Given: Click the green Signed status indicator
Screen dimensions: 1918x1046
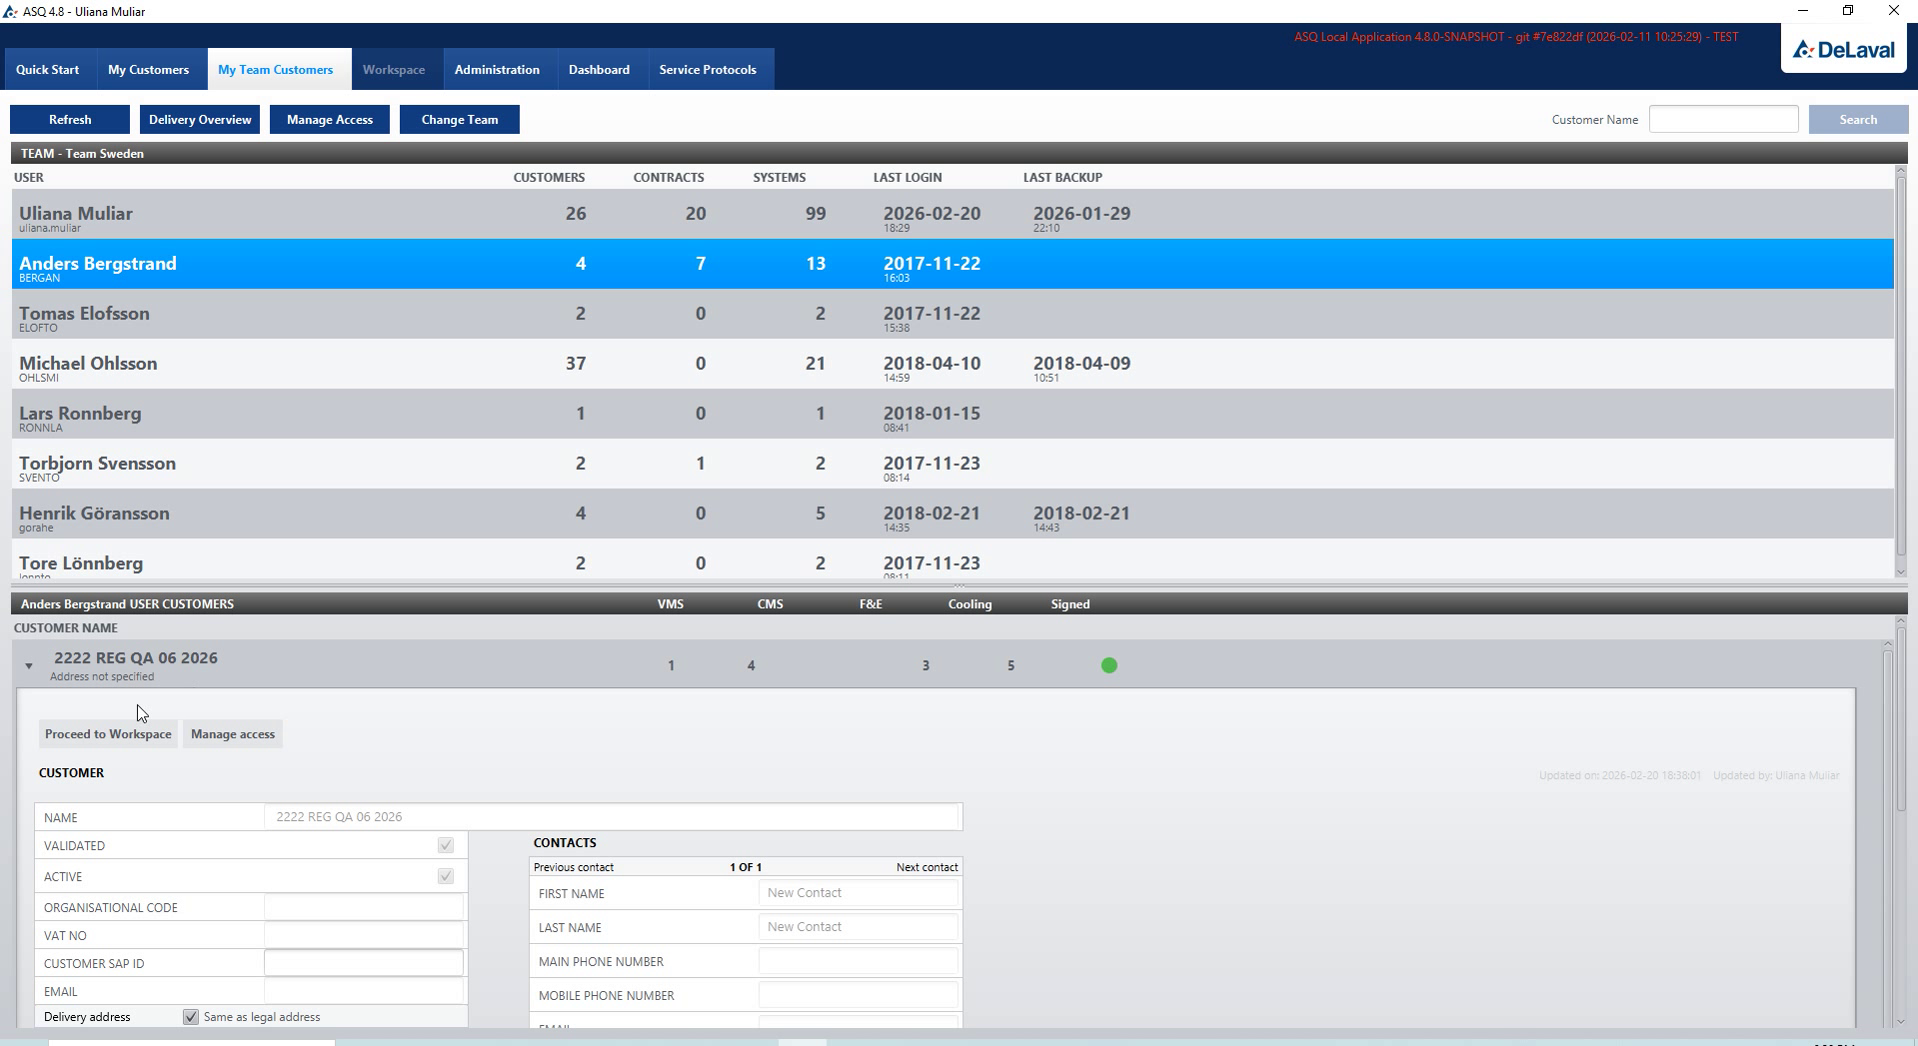Looking at the screenshot, I should (1109, 665).
